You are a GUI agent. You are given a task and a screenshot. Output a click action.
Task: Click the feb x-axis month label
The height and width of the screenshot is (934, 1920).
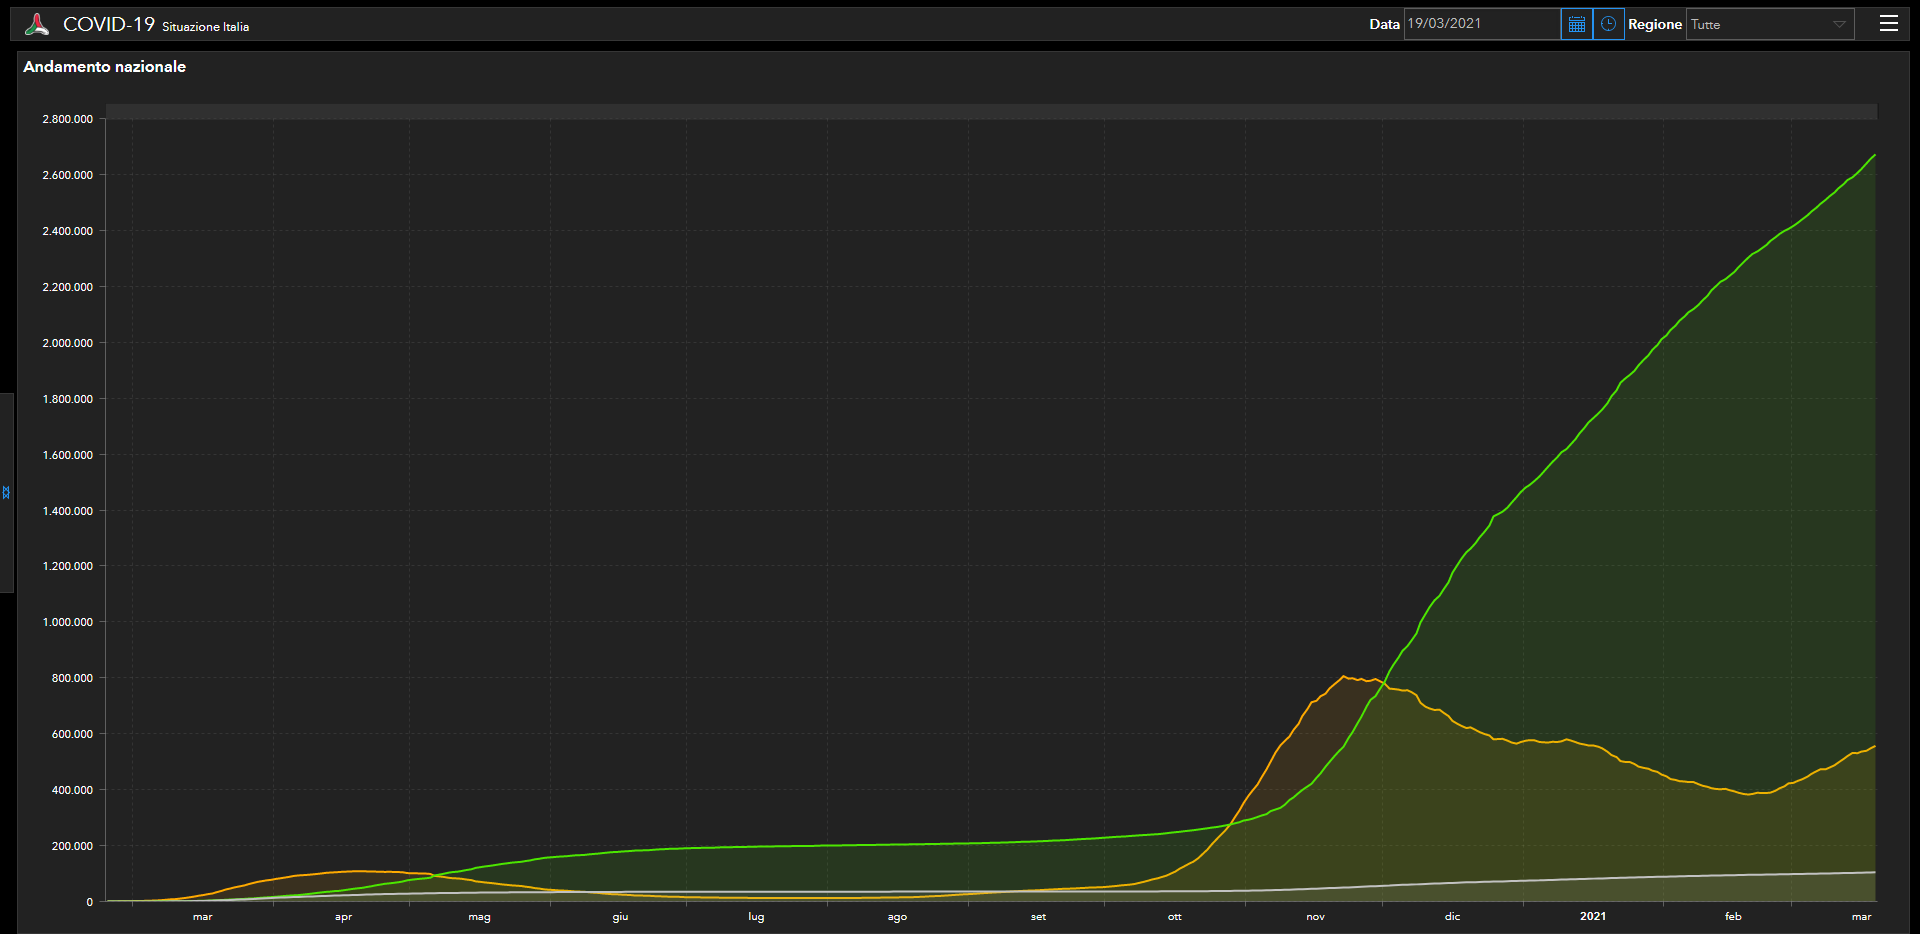pos(1733,917)
